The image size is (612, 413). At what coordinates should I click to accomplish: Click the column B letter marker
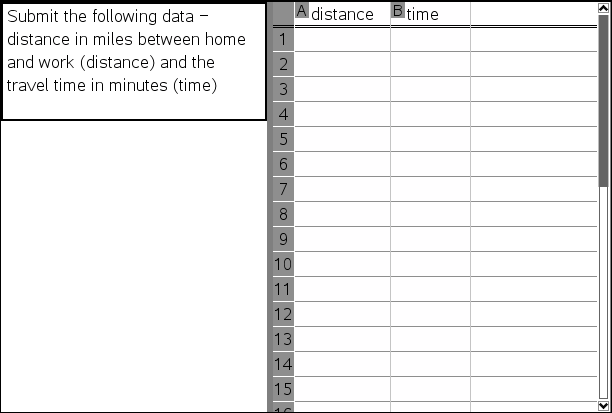tap(397, 10)
